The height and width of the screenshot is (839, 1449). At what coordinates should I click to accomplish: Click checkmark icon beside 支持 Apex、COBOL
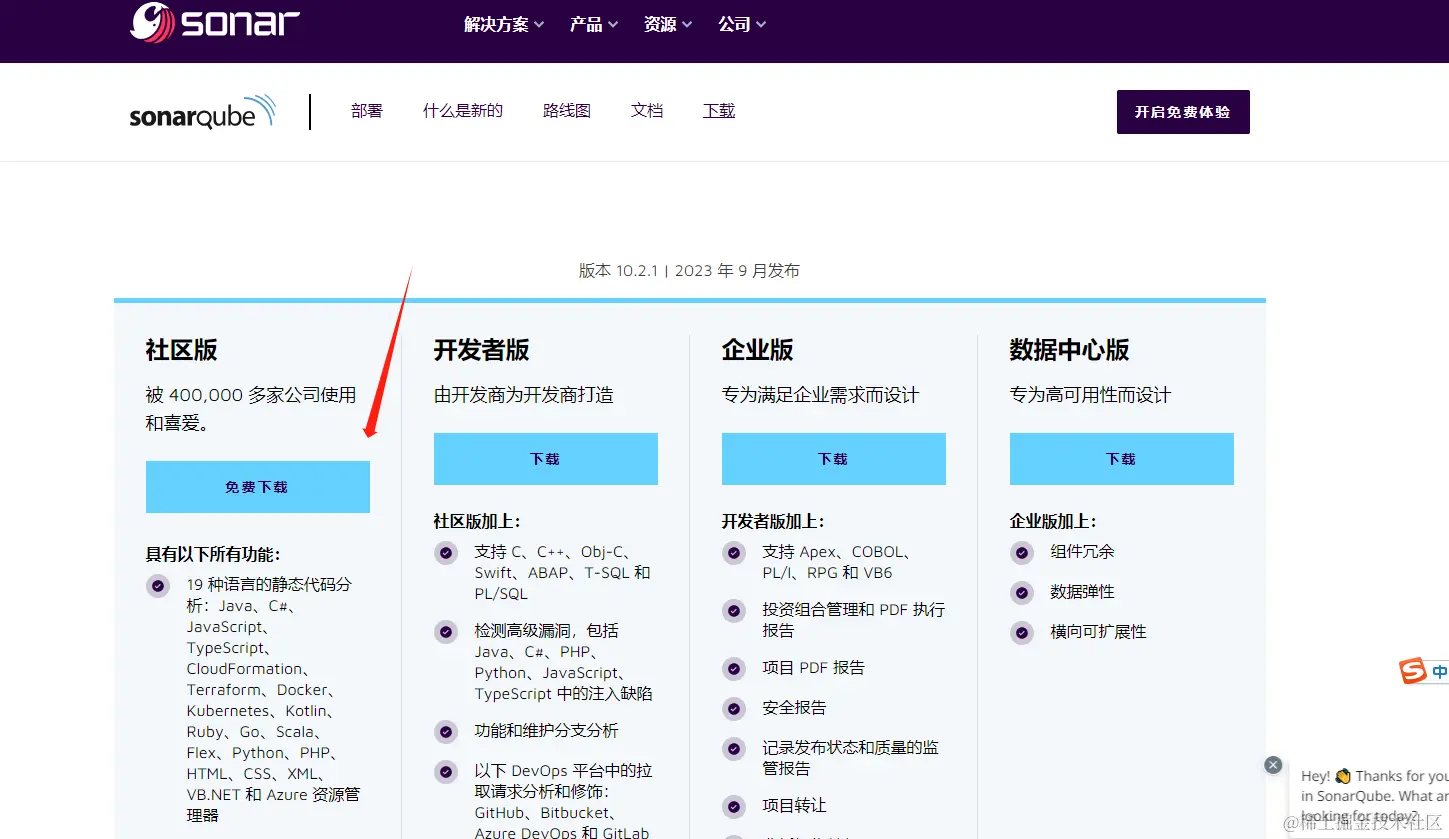click(734, 552)
